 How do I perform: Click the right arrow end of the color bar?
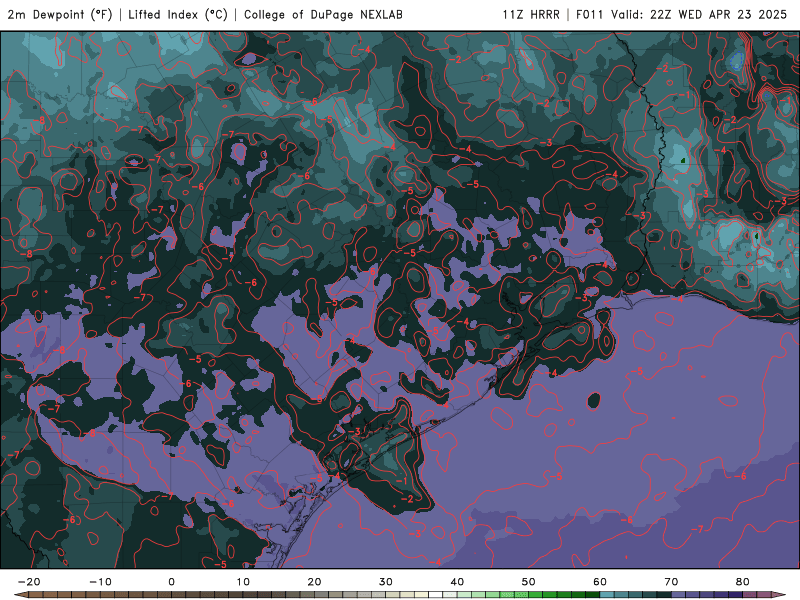[x=779, y=595]
